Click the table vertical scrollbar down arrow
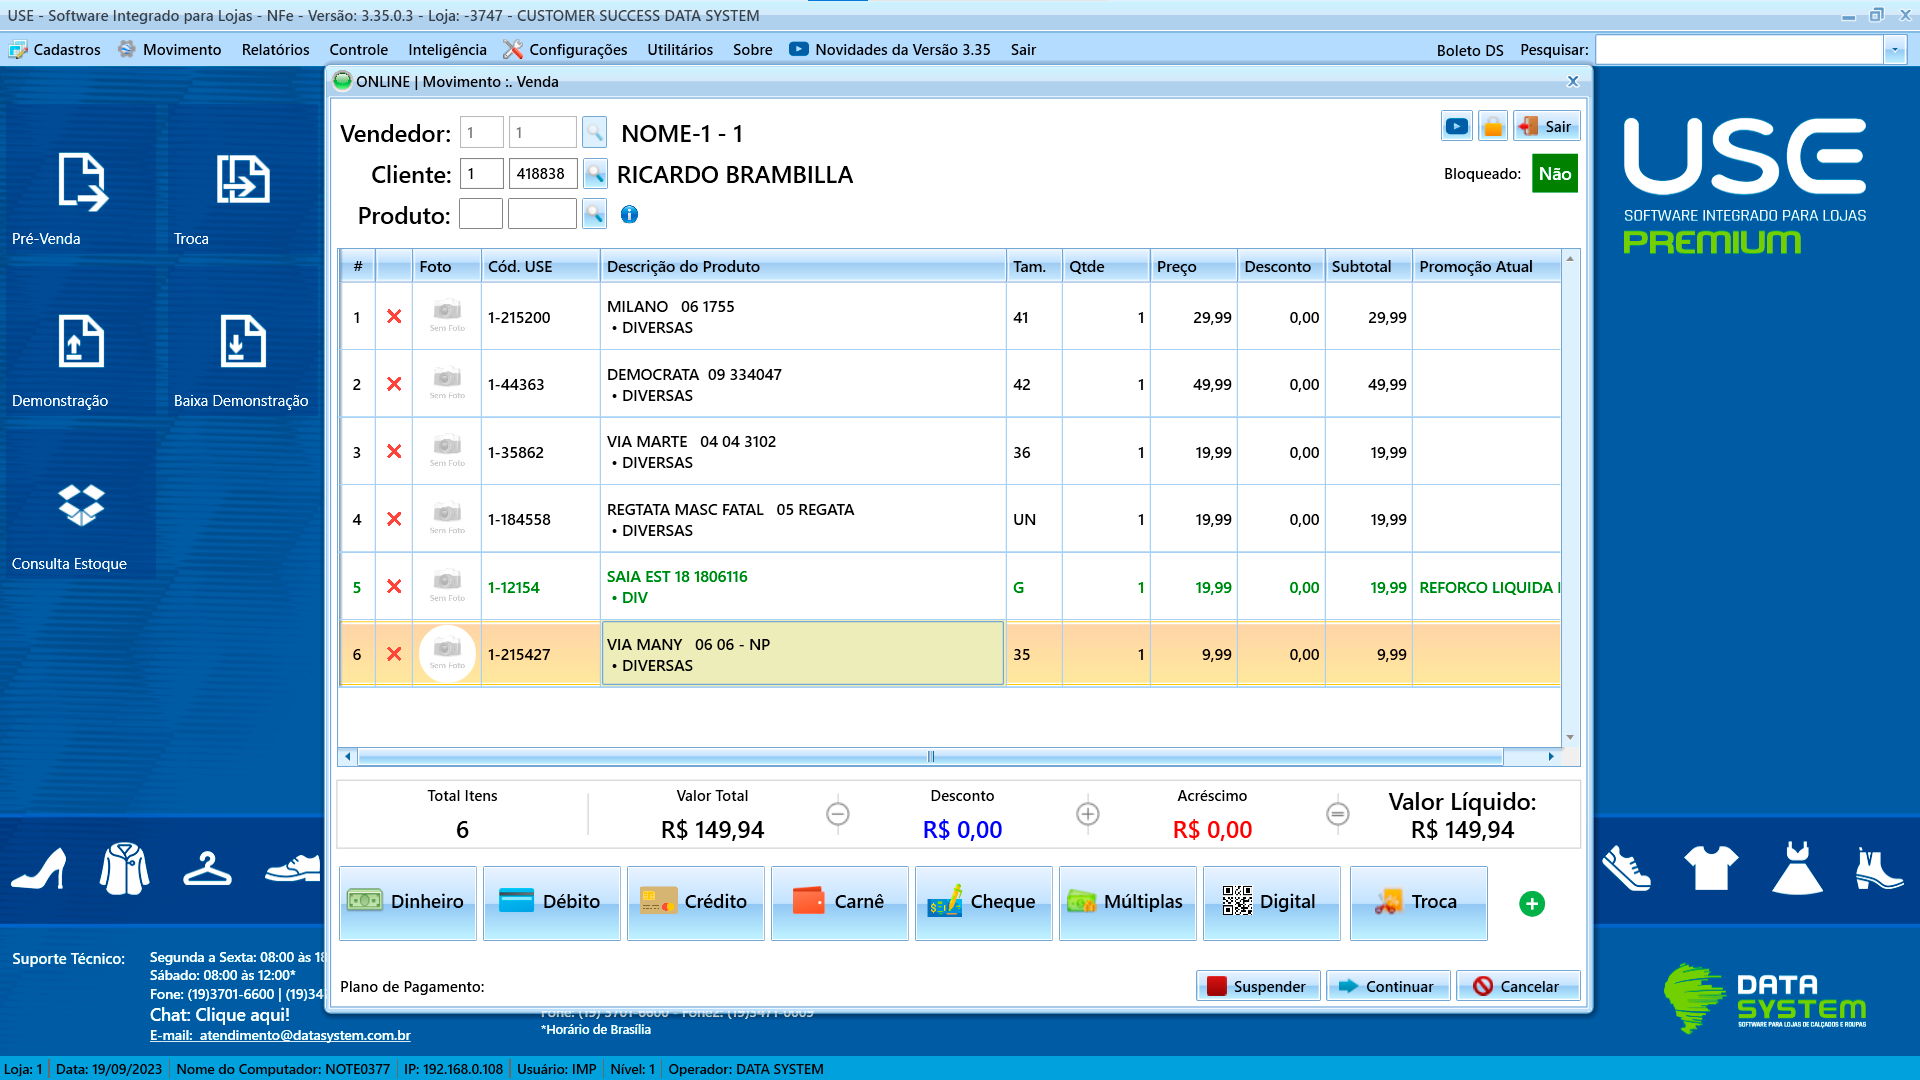 [x=1570, y=737]
